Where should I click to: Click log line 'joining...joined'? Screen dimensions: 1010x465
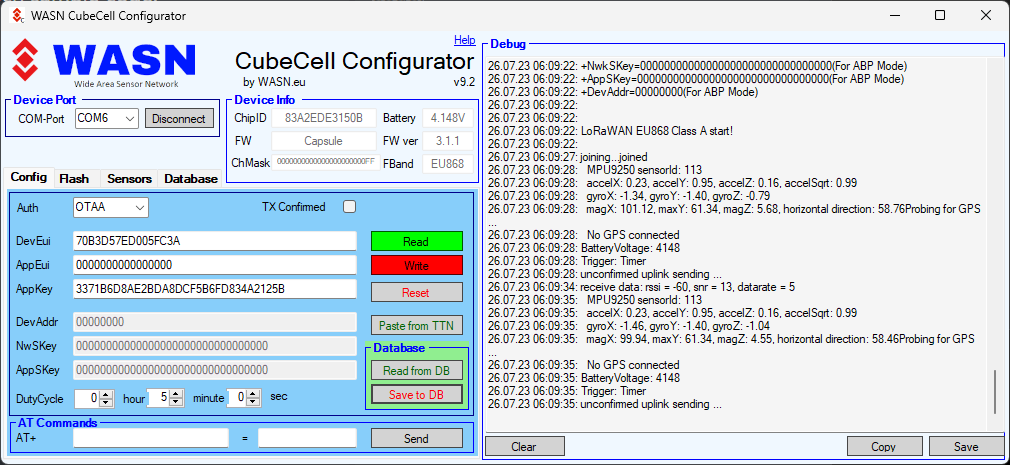point(567,157)
